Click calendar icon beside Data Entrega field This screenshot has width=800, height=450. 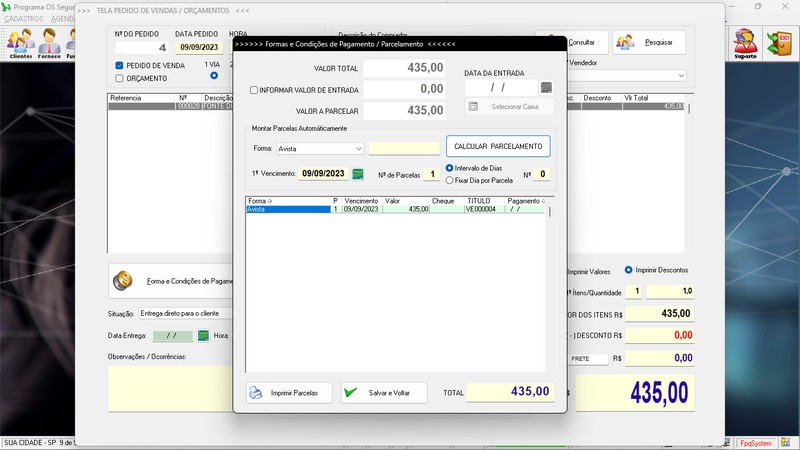(203, 336)
